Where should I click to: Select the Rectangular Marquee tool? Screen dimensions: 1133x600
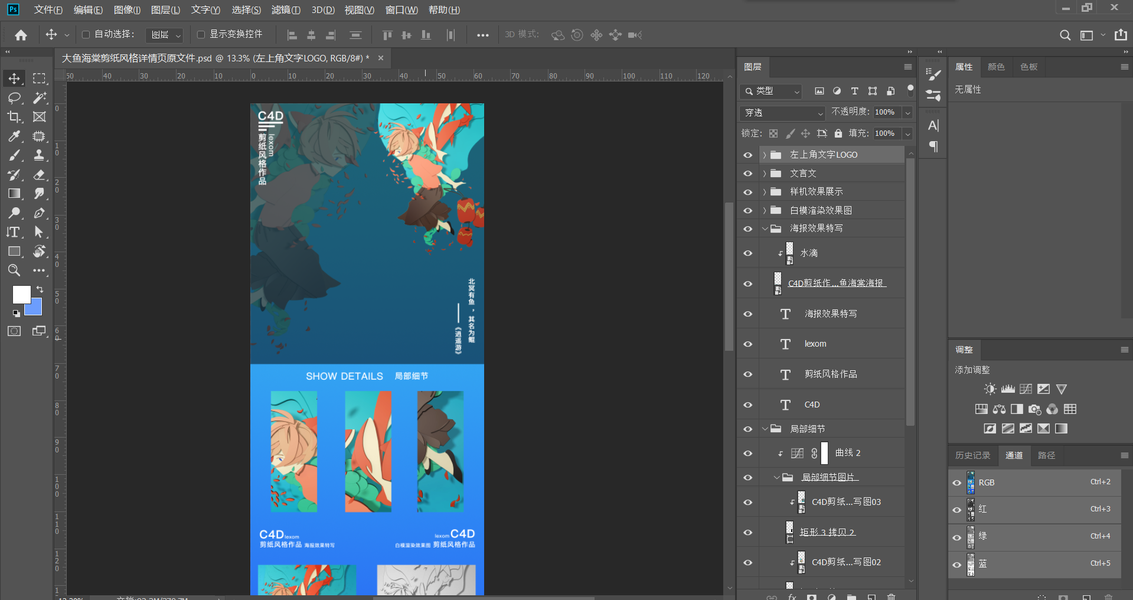39,78
